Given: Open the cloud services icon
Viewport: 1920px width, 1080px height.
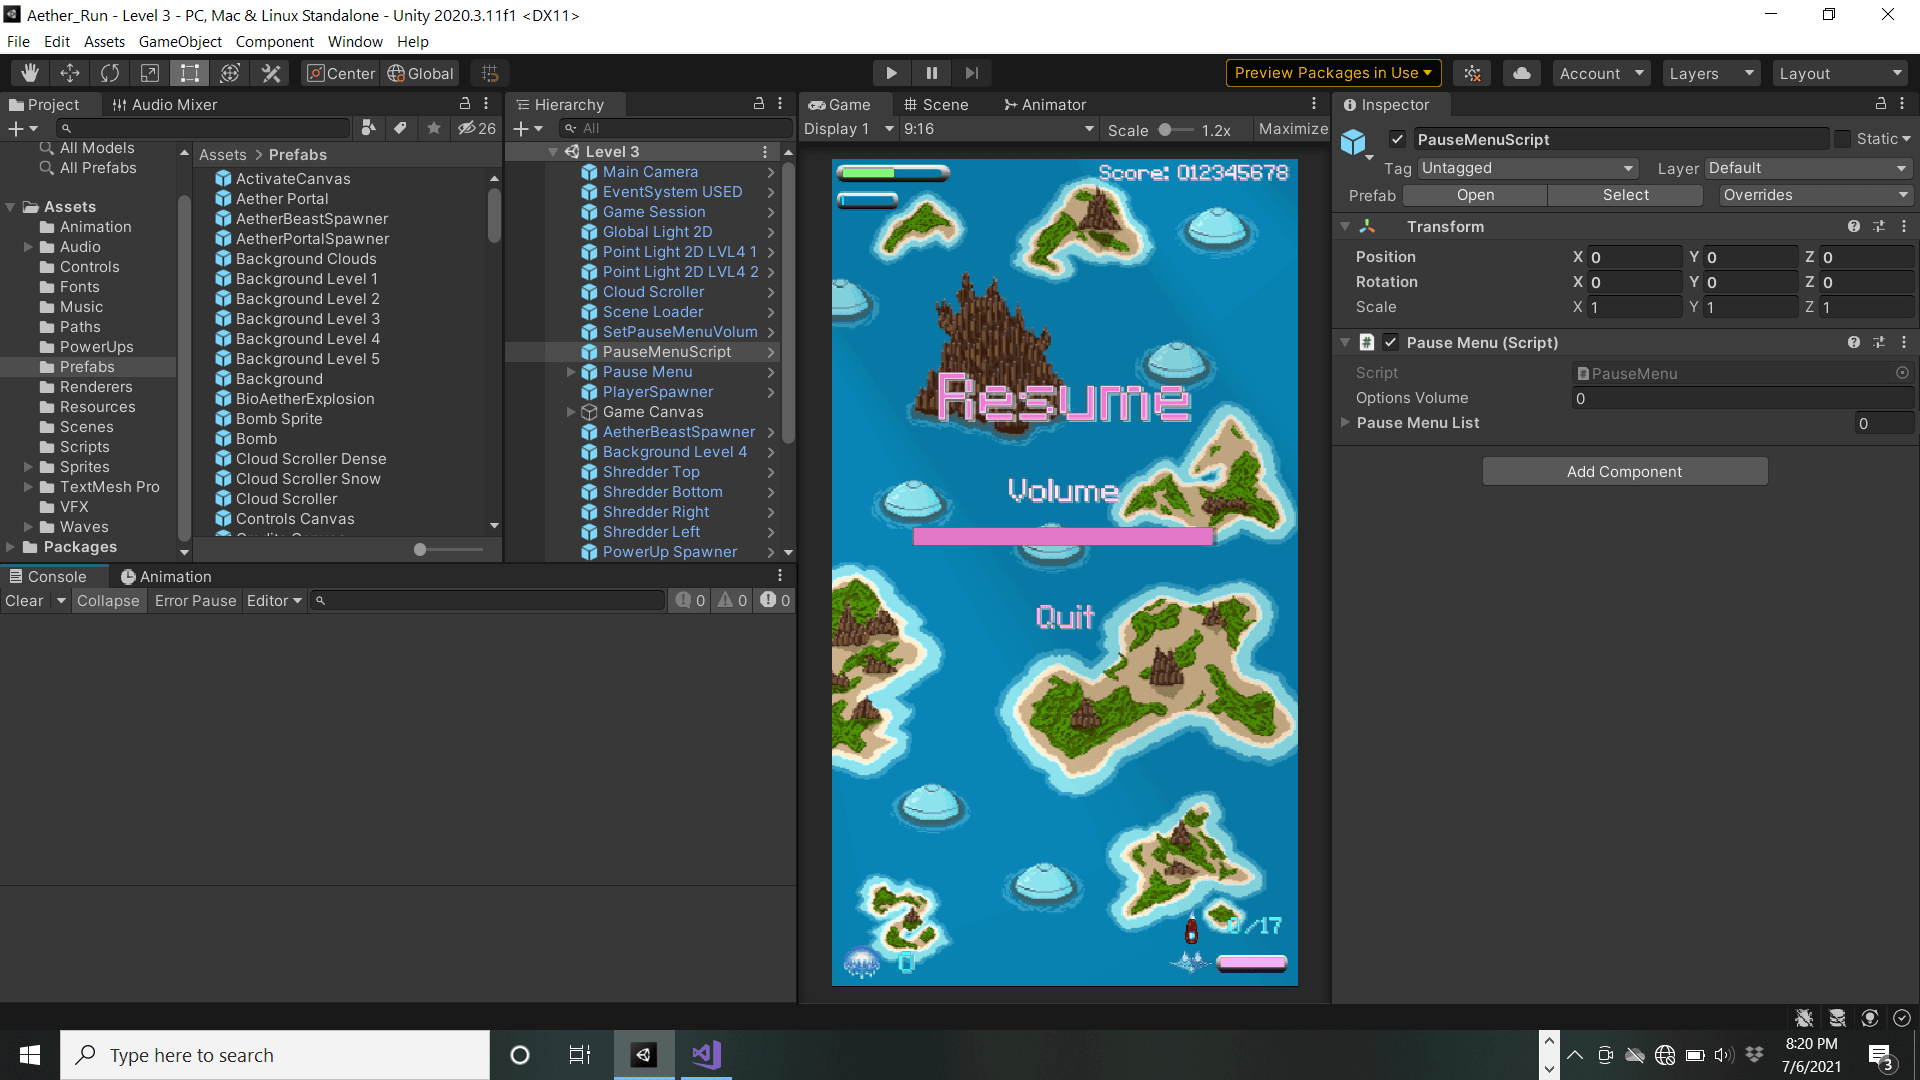Looking at the screenshot, I should (x=1521, y=73).
